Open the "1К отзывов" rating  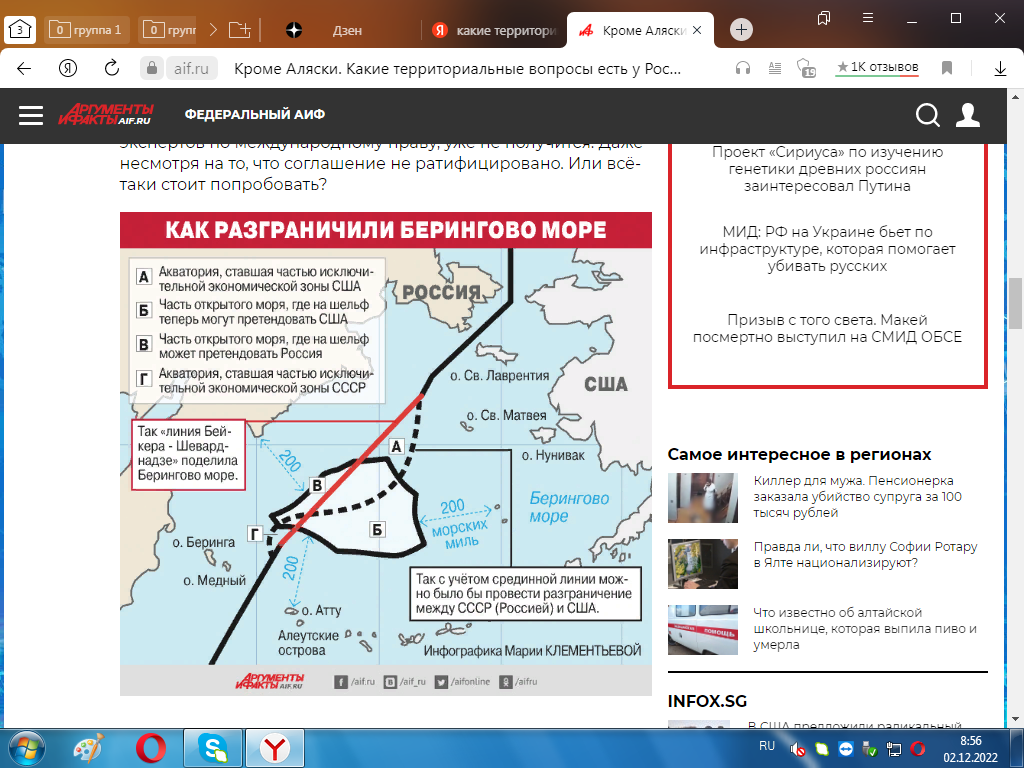[x=877, y=67]
